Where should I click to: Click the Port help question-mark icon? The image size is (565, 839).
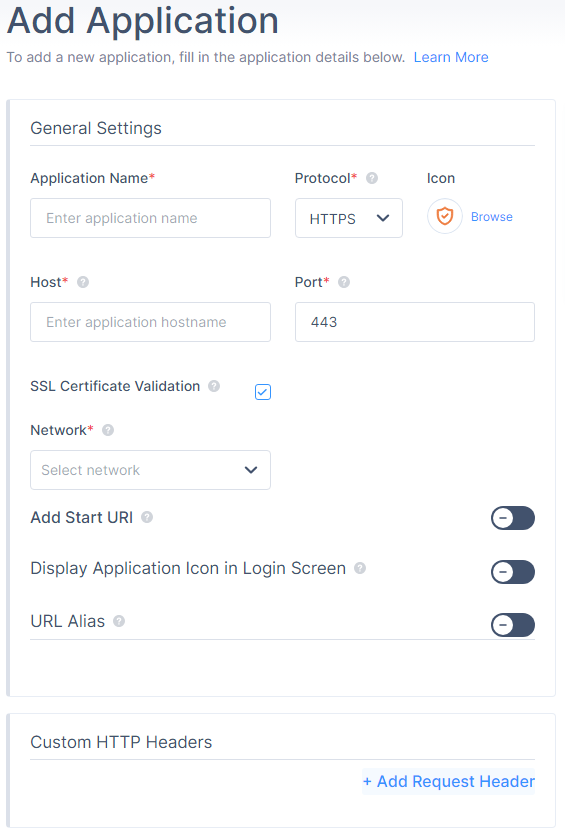344,282
